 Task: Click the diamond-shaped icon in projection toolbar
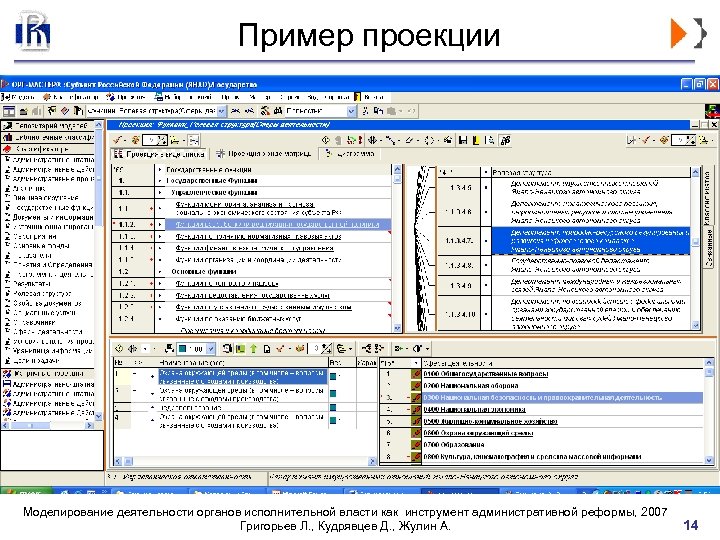pos(326,140)
